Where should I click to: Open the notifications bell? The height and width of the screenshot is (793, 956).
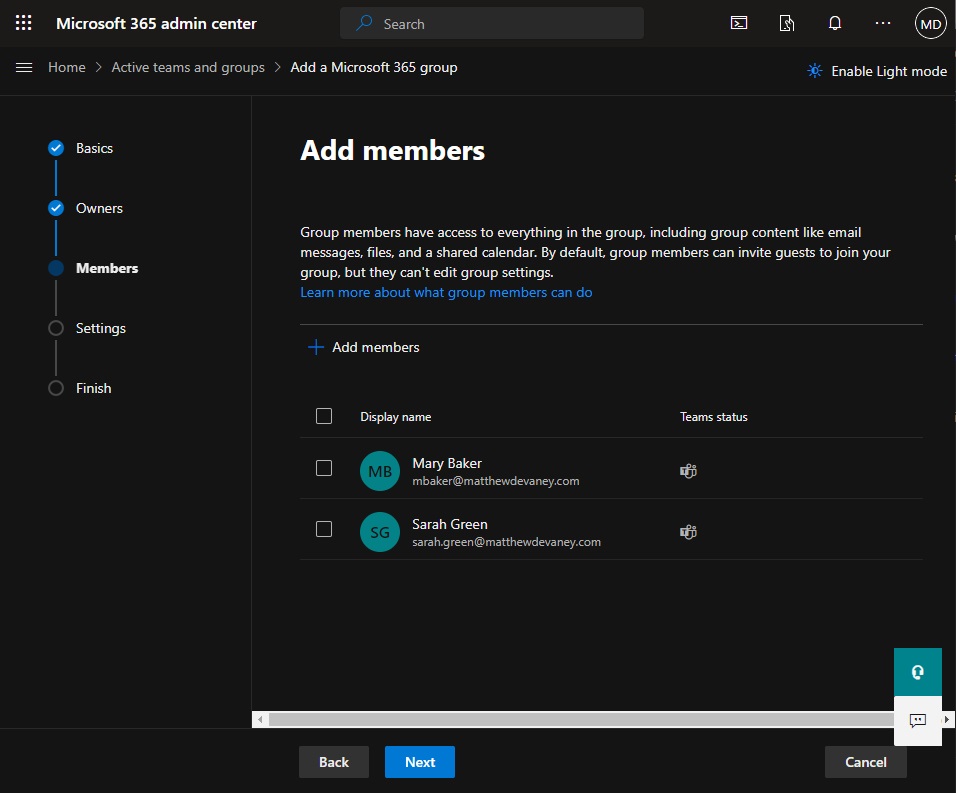[x=835, y=23]
